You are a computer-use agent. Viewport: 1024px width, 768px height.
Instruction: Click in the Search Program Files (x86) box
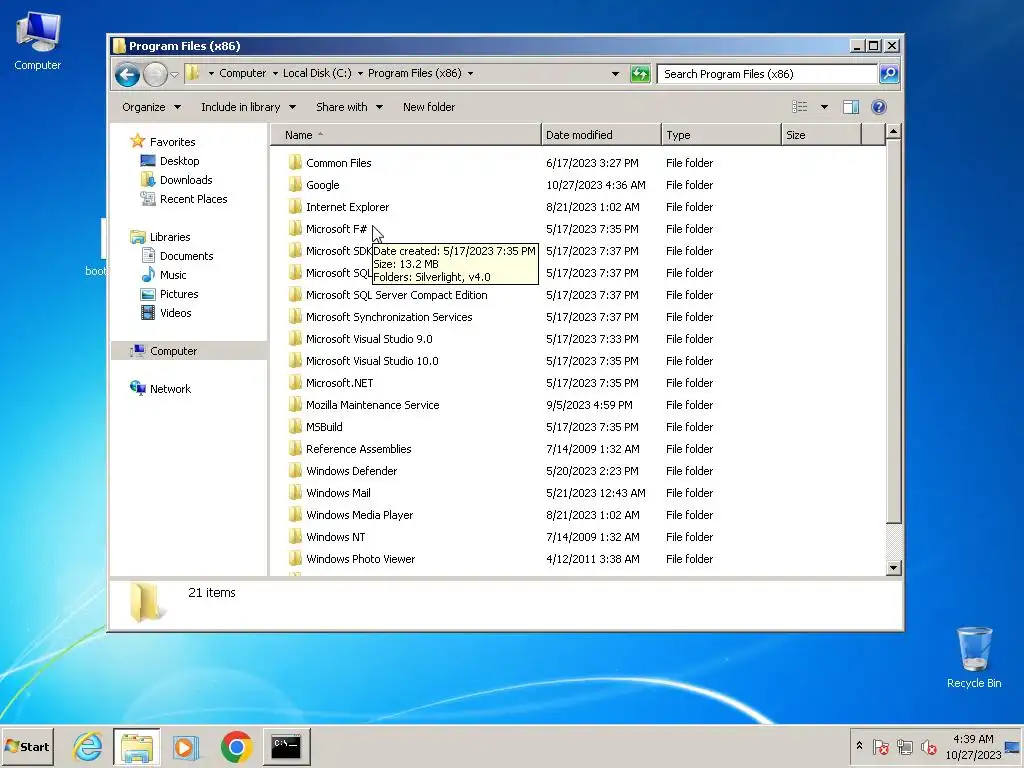pyautogui.click(x=767, y=74)
